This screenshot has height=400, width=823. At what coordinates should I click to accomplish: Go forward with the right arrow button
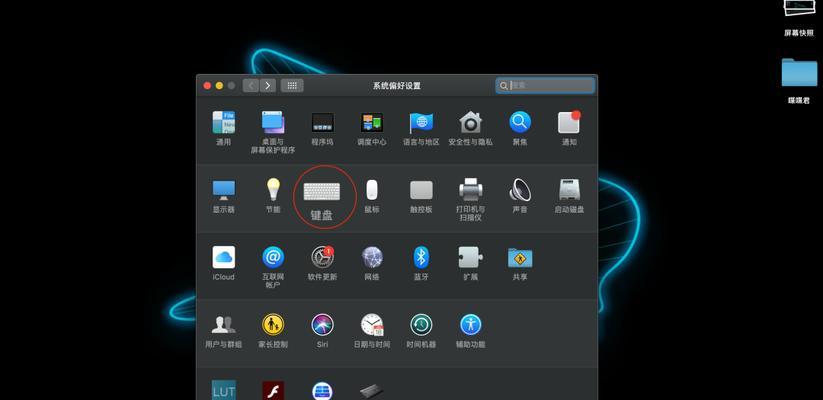[x=268, y=86]
